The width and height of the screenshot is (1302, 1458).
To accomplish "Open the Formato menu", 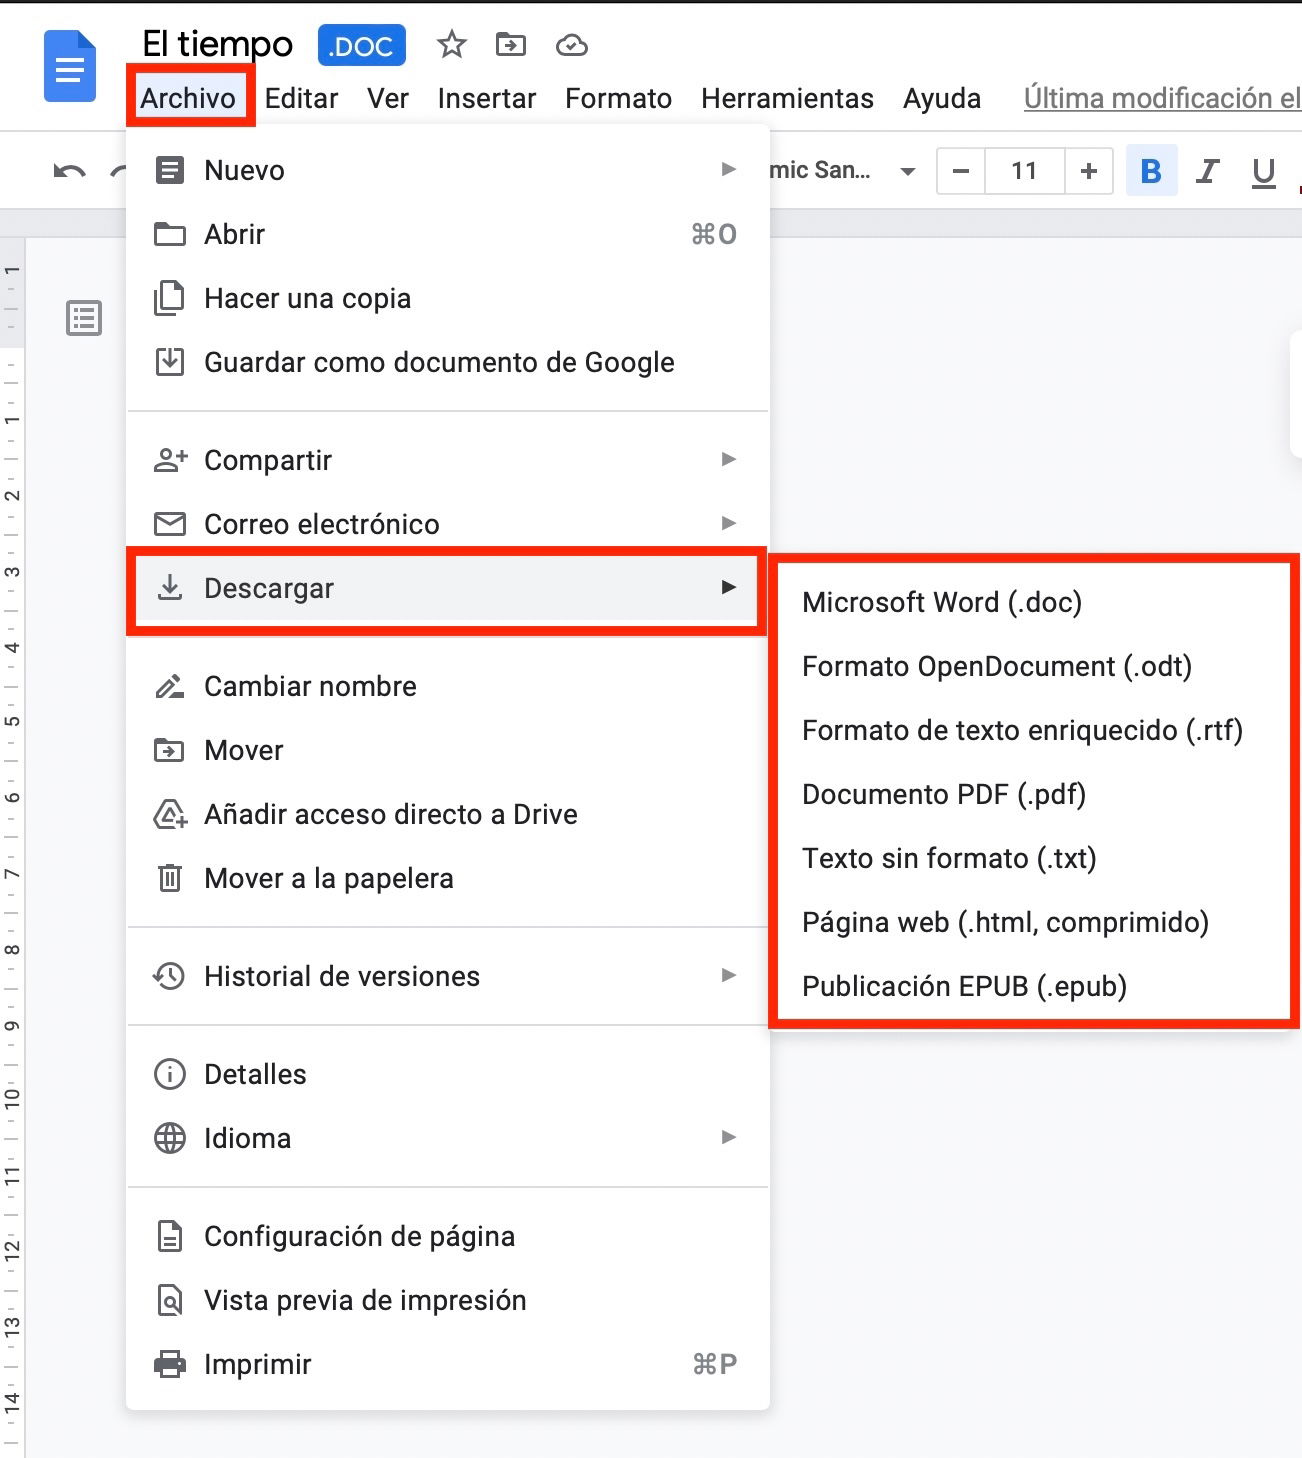I will point(618,98).
